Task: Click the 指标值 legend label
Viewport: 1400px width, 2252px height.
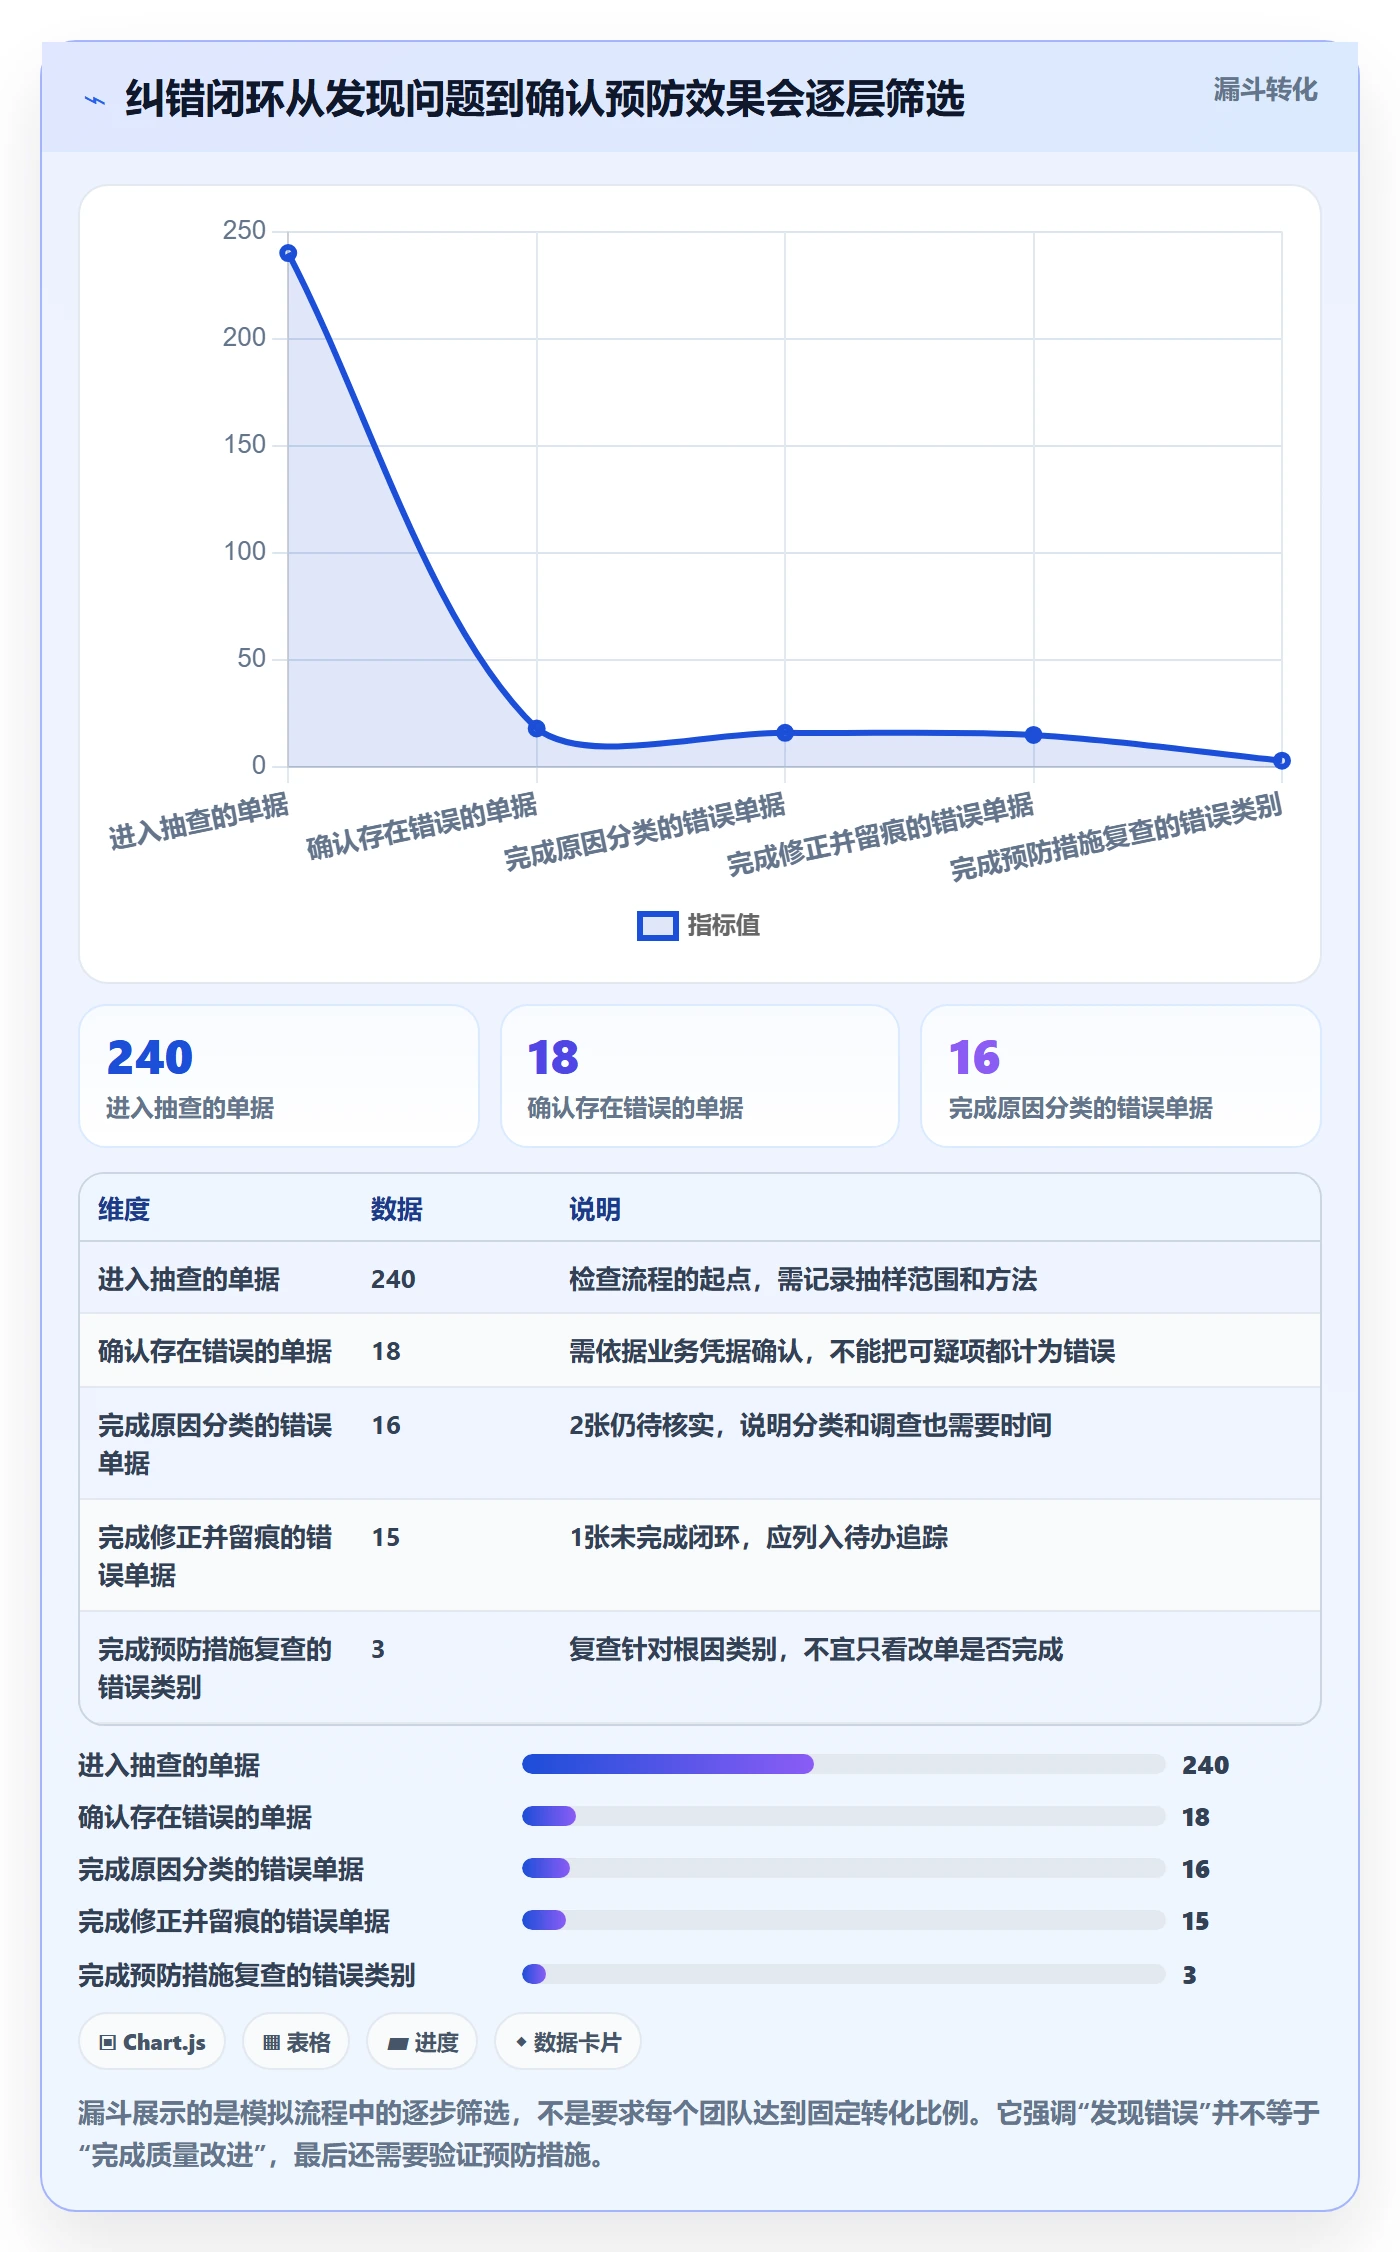Action: coord(723,926)
